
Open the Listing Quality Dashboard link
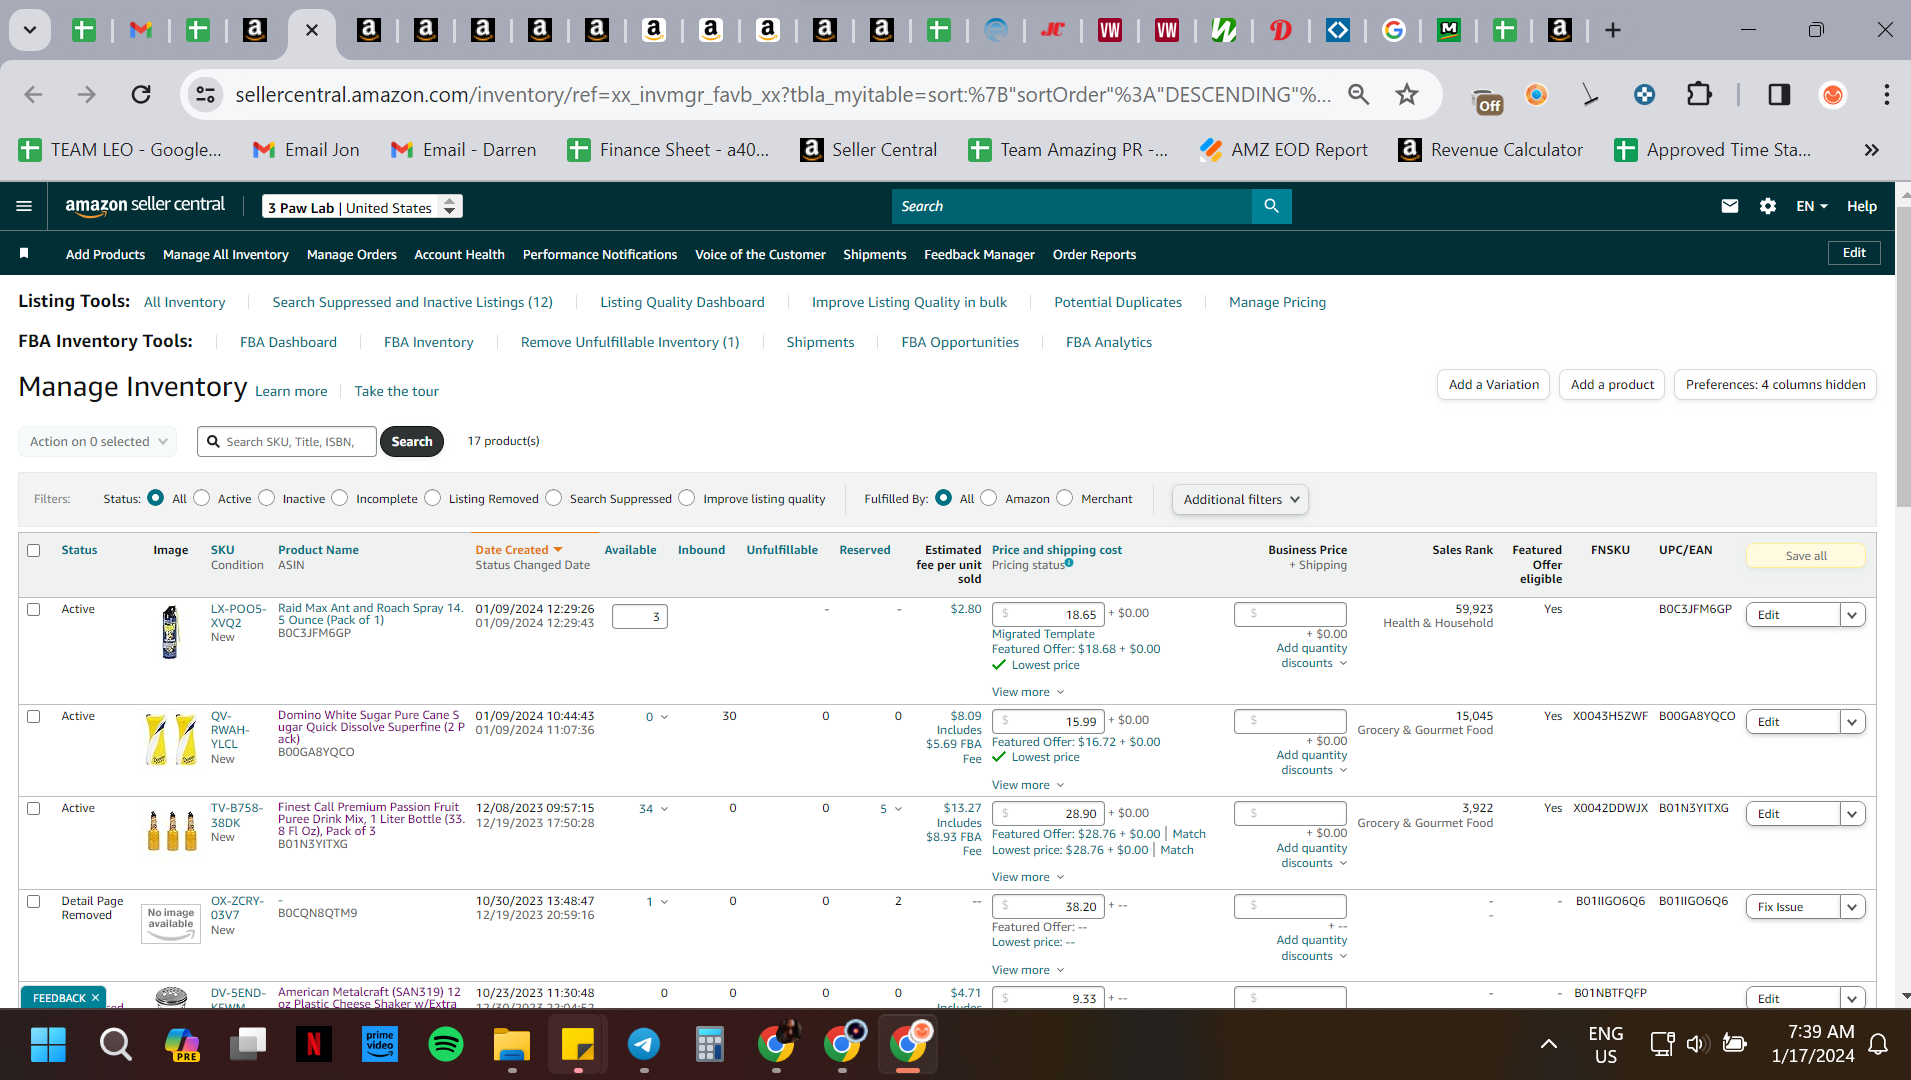point(682,302)
